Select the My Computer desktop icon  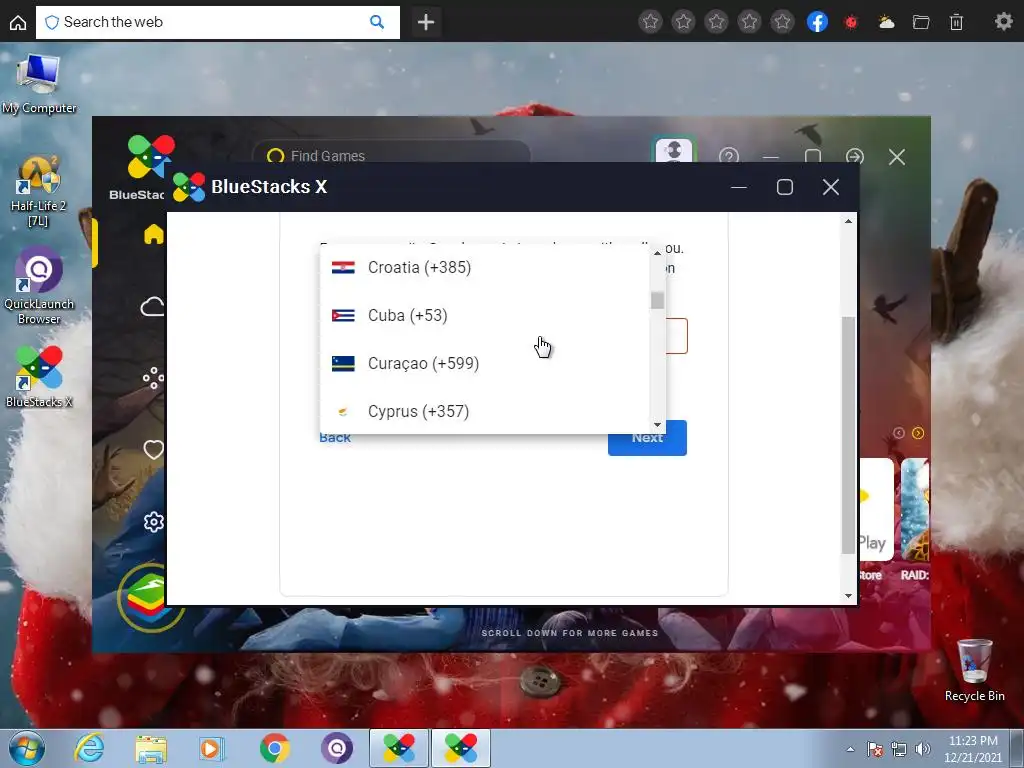pos(39,84)
